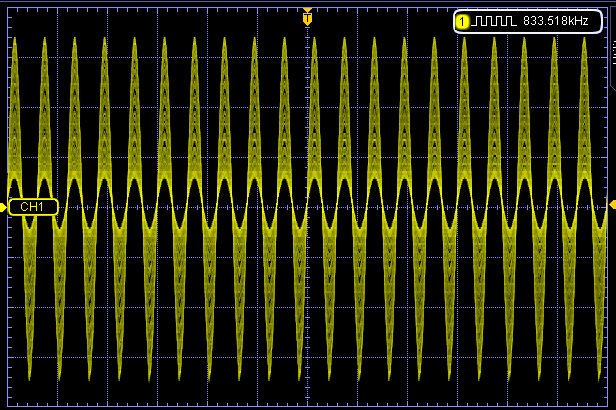Click the orange trigger position marker
This screenshot has width=616, height=410.
[x=307, y=18]
